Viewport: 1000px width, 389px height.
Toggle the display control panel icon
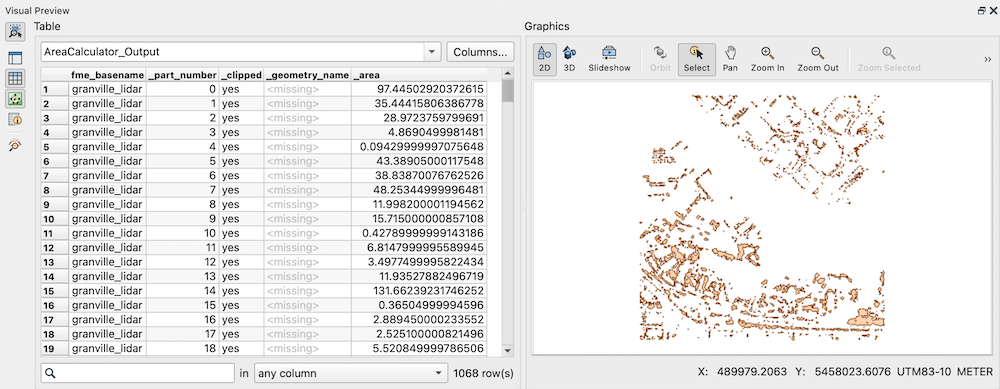pos(15,58)
